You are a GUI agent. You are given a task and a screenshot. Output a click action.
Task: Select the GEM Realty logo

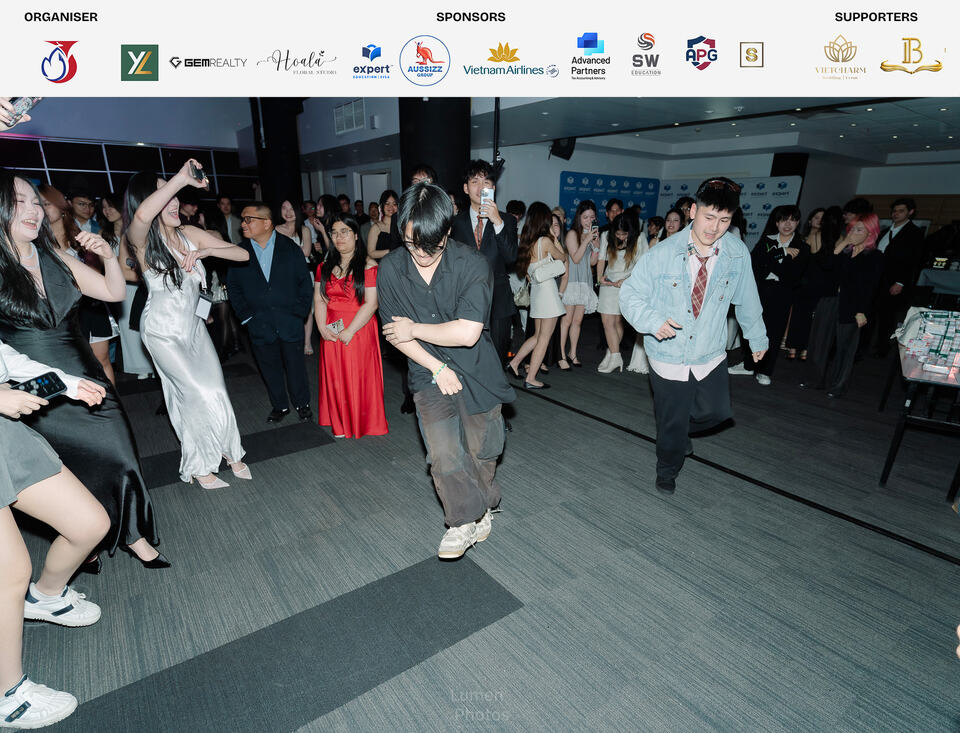tap(208, 62)
